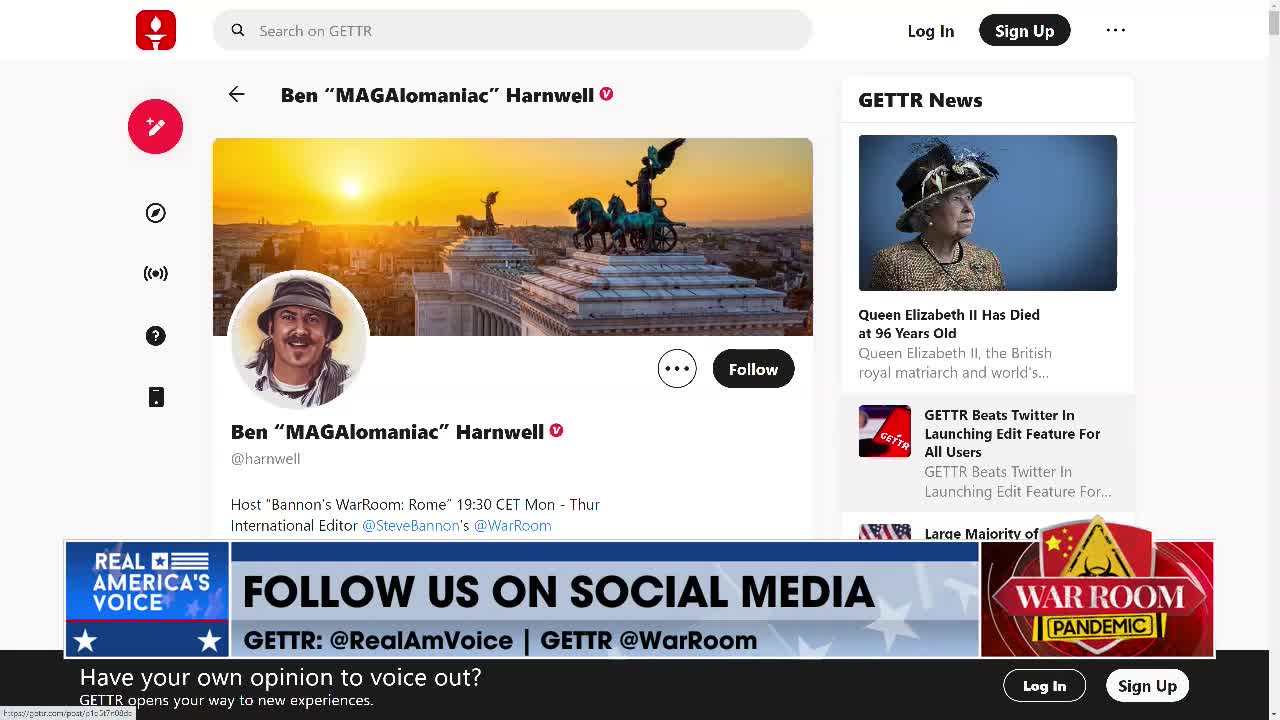This screenshot has width=1280, height=720.
Task: Click the top Log In link
Action: [x=930, y=31]
